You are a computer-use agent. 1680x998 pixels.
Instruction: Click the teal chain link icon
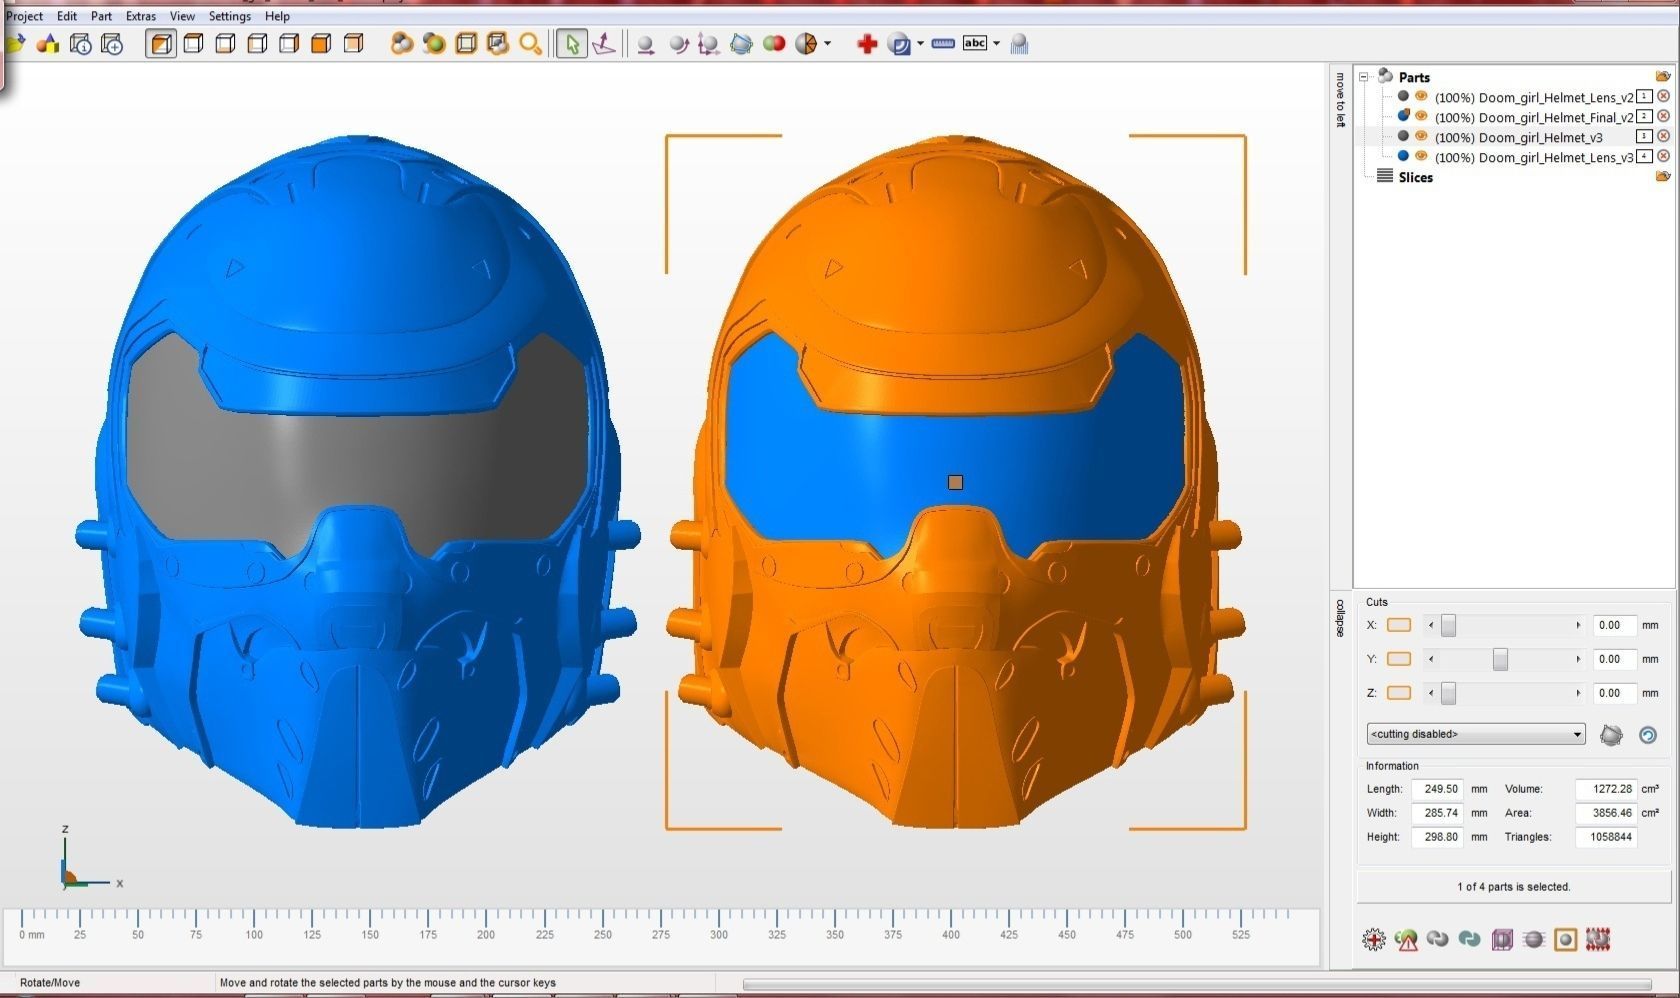(1470, 939)
